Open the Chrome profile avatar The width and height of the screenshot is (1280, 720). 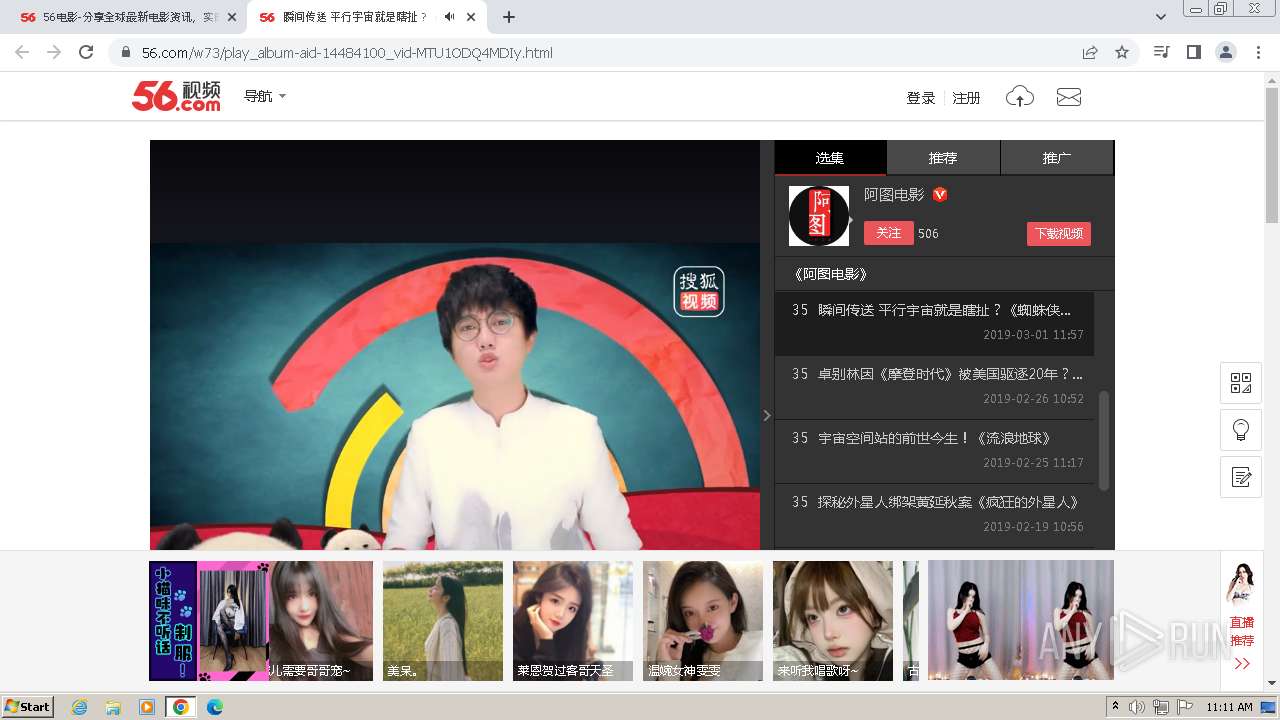pos(1225,52)
